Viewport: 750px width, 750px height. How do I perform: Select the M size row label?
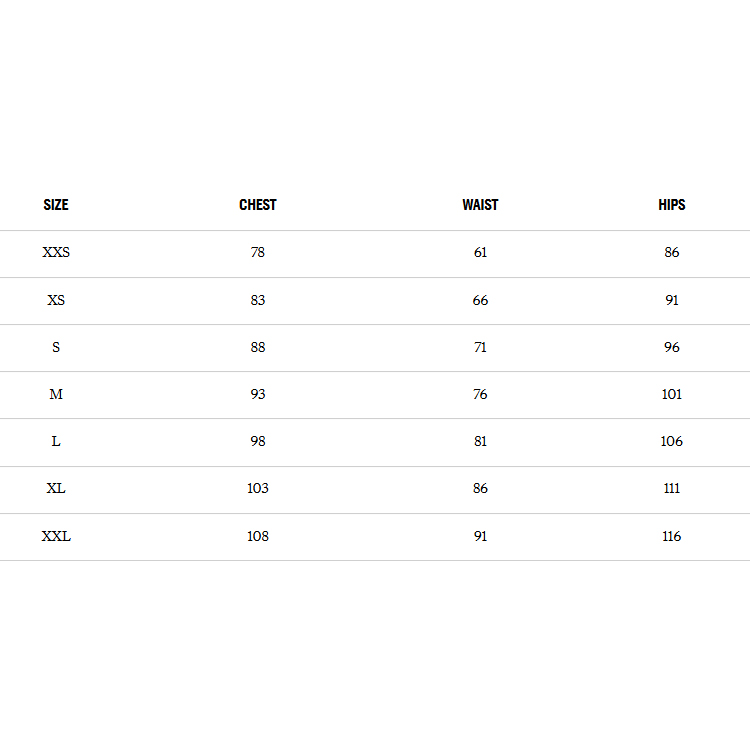click(x=56, y=394)
